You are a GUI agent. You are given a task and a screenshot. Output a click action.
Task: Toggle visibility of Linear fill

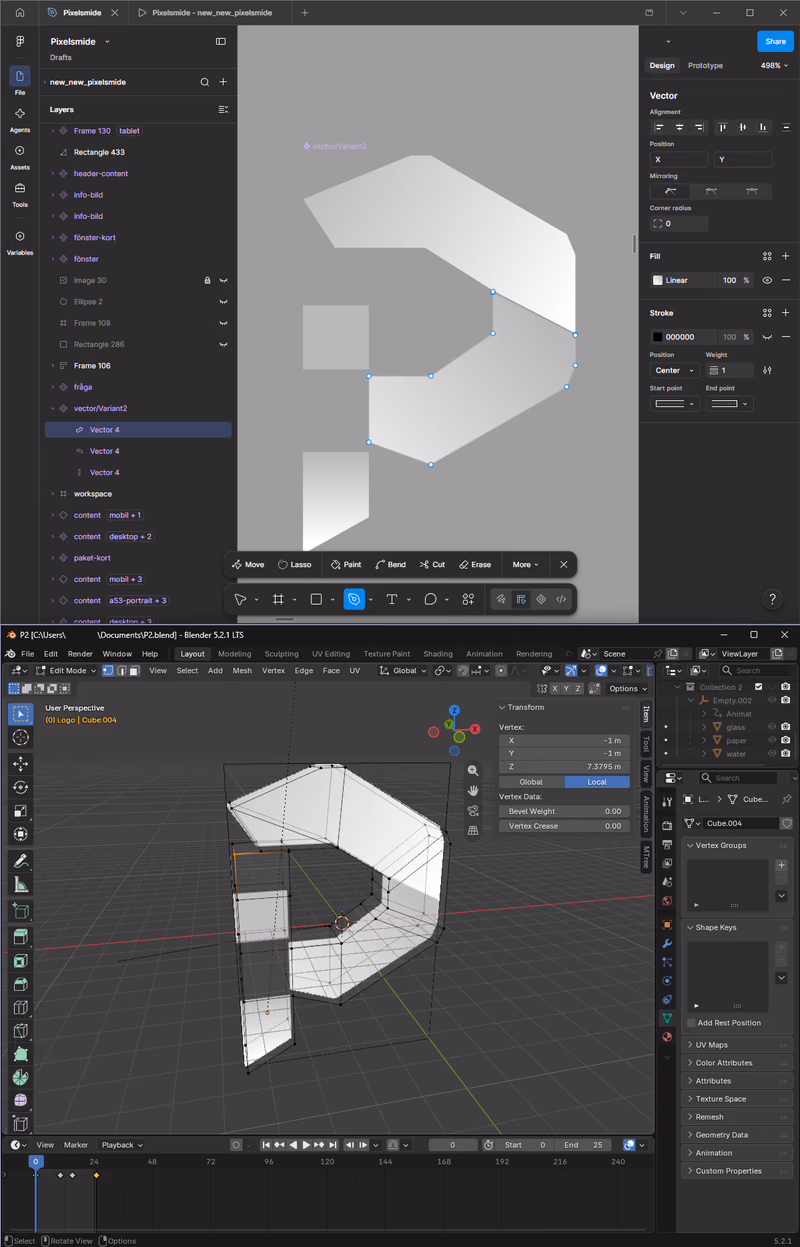767,280
